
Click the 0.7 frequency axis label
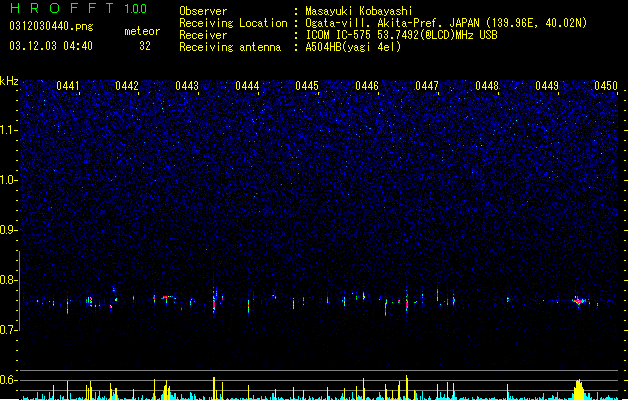9,330
